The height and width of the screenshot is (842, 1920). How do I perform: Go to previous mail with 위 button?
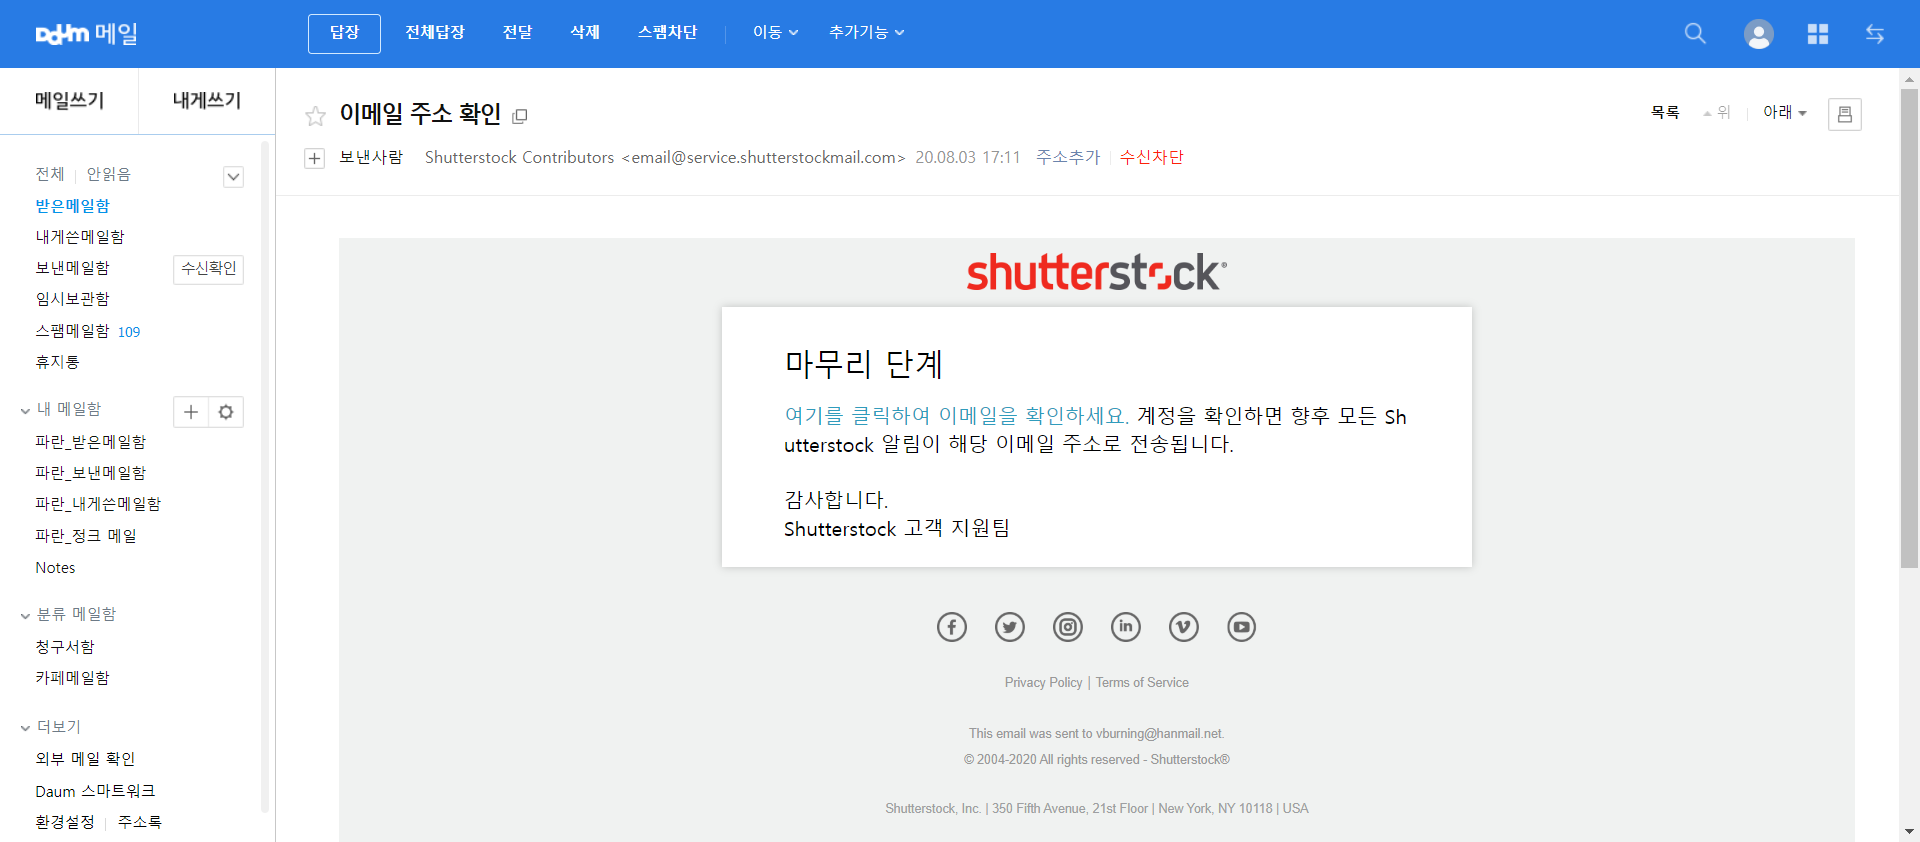(1717, 113)
